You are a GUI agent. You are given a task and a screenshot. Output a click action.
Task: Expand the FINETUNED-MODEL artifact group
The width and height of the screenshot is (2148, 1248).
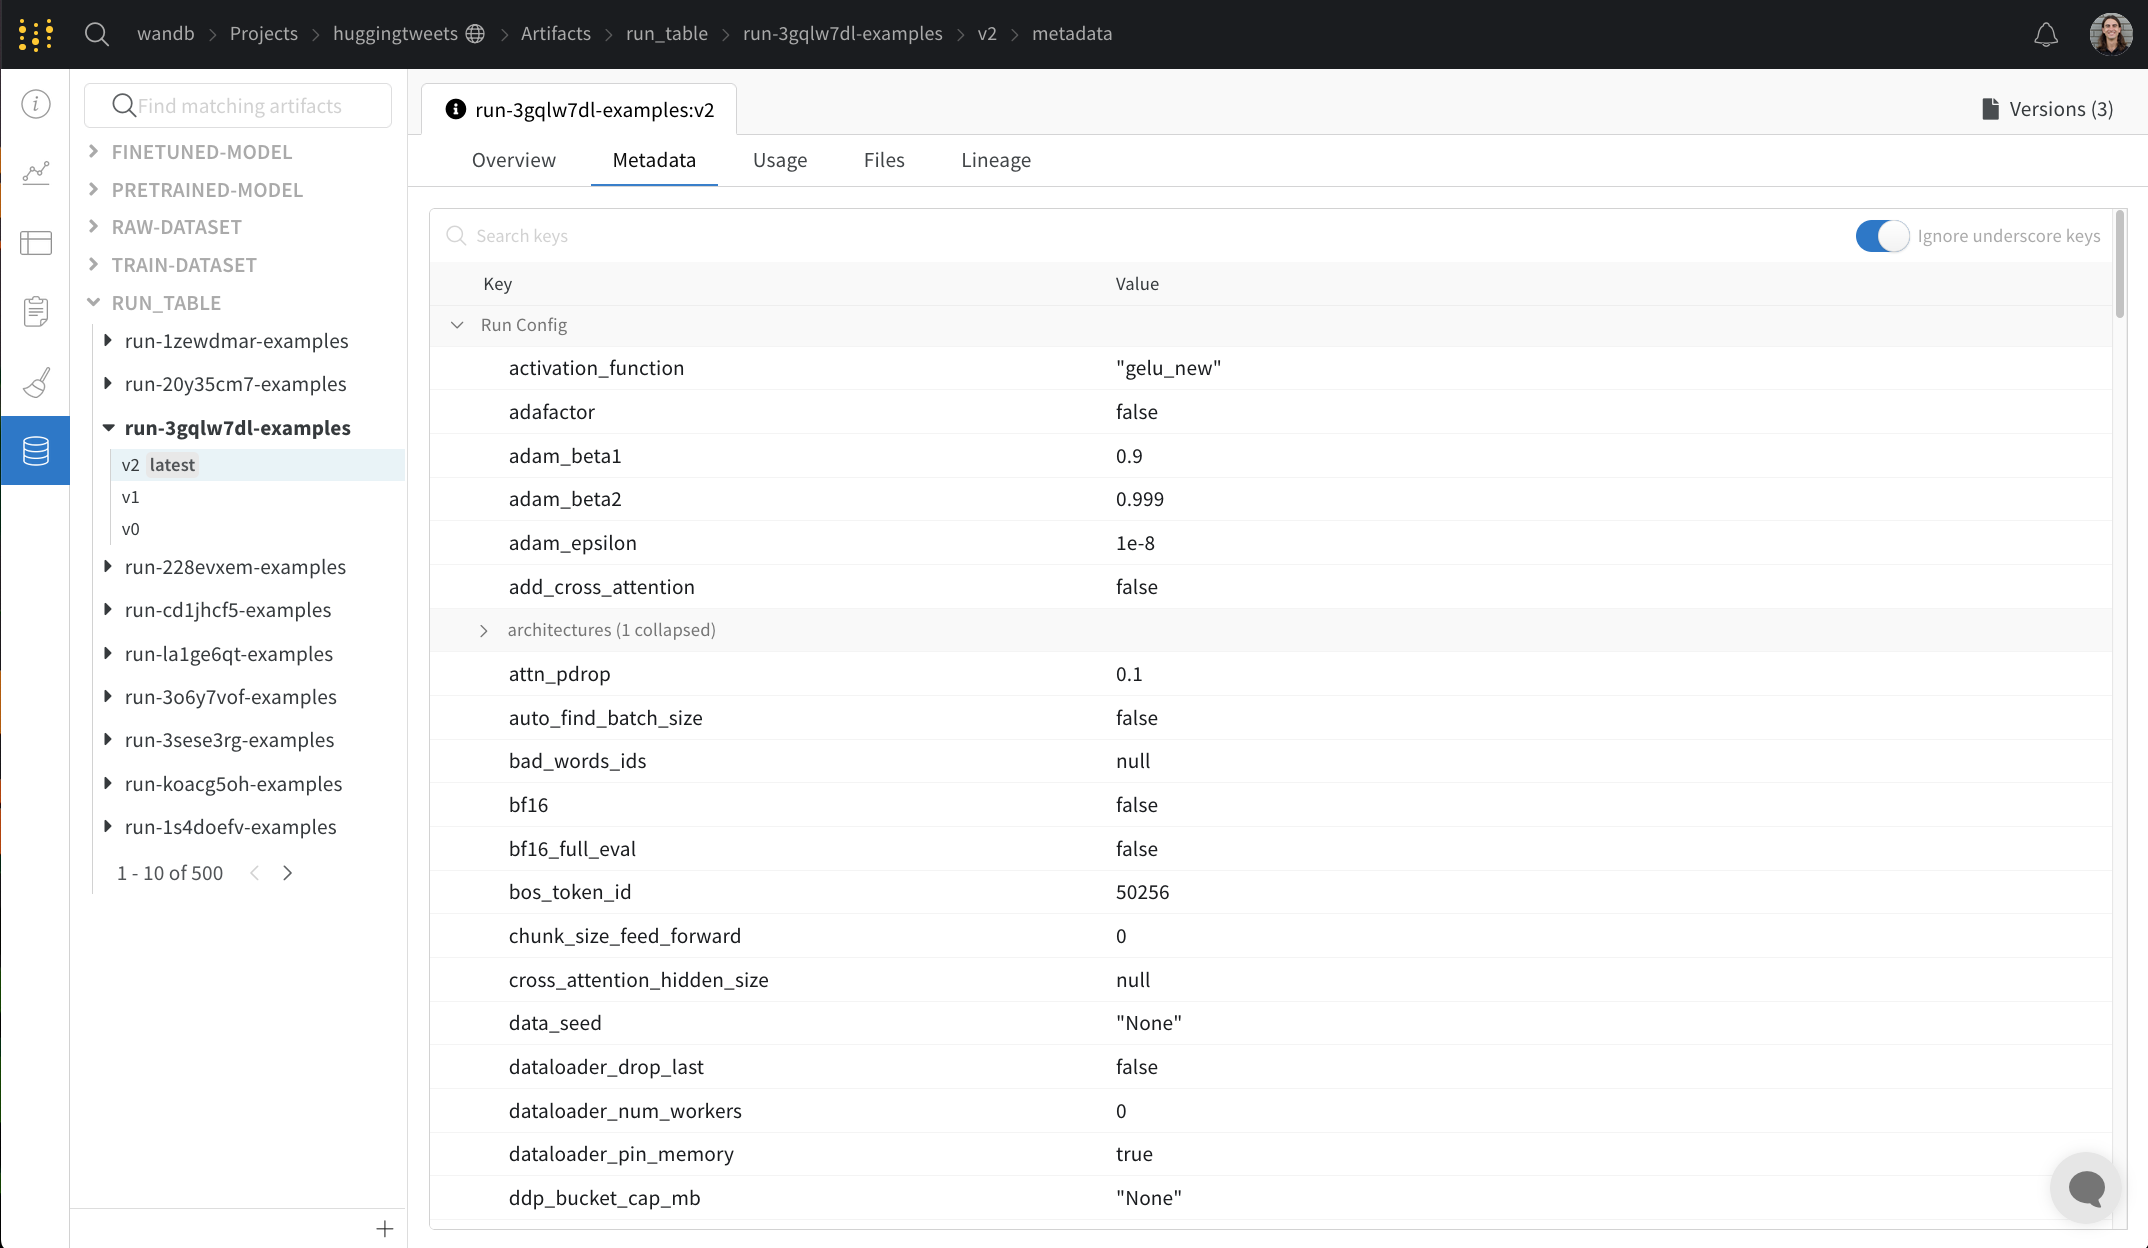pos(94,152)
